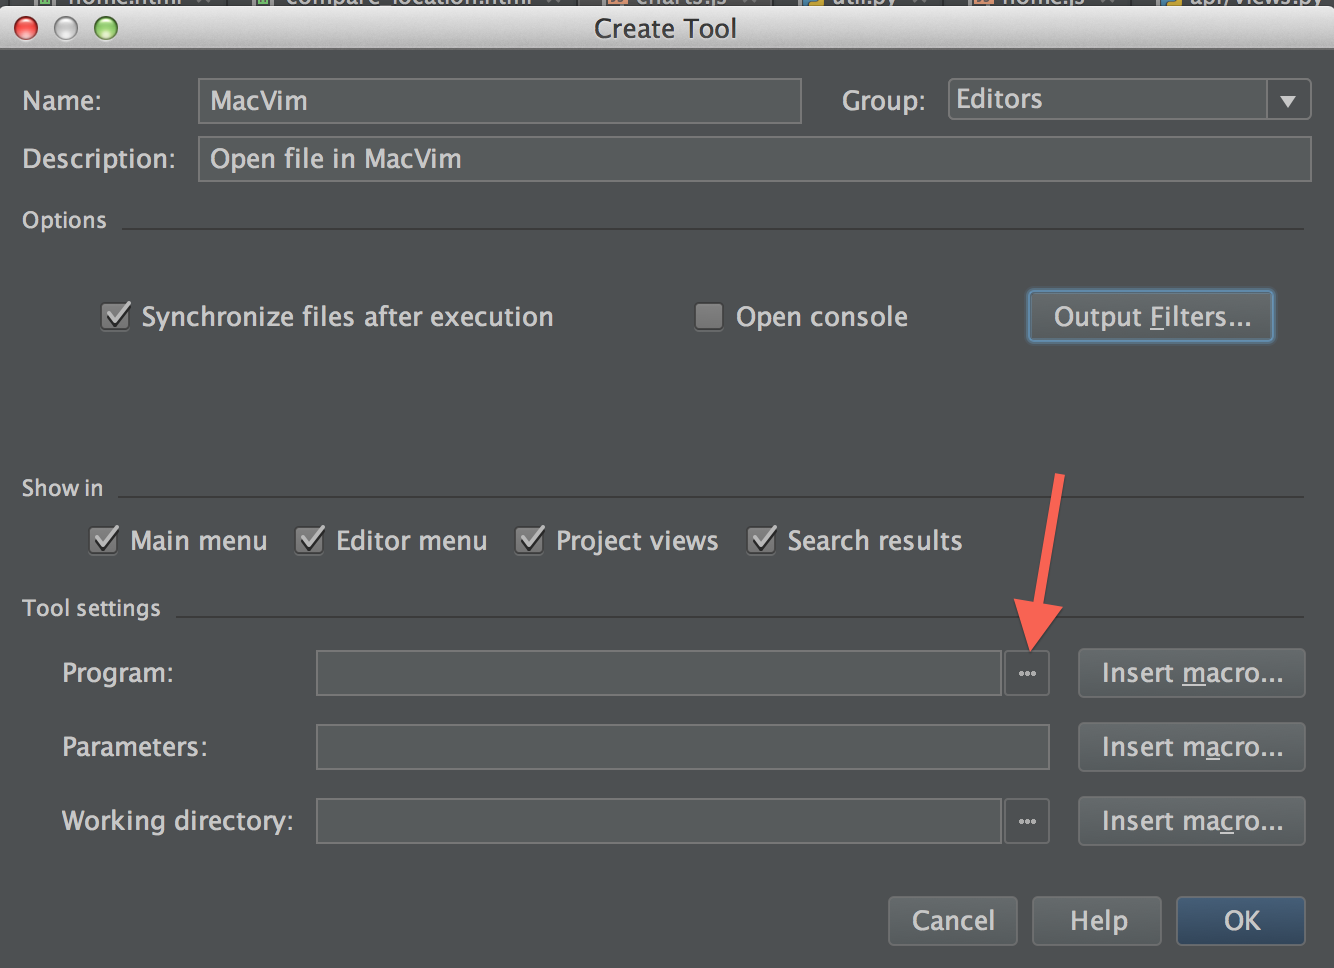The image size is (1334, 968).
Task: Click into the Program input field
Action: pos(659,673)
